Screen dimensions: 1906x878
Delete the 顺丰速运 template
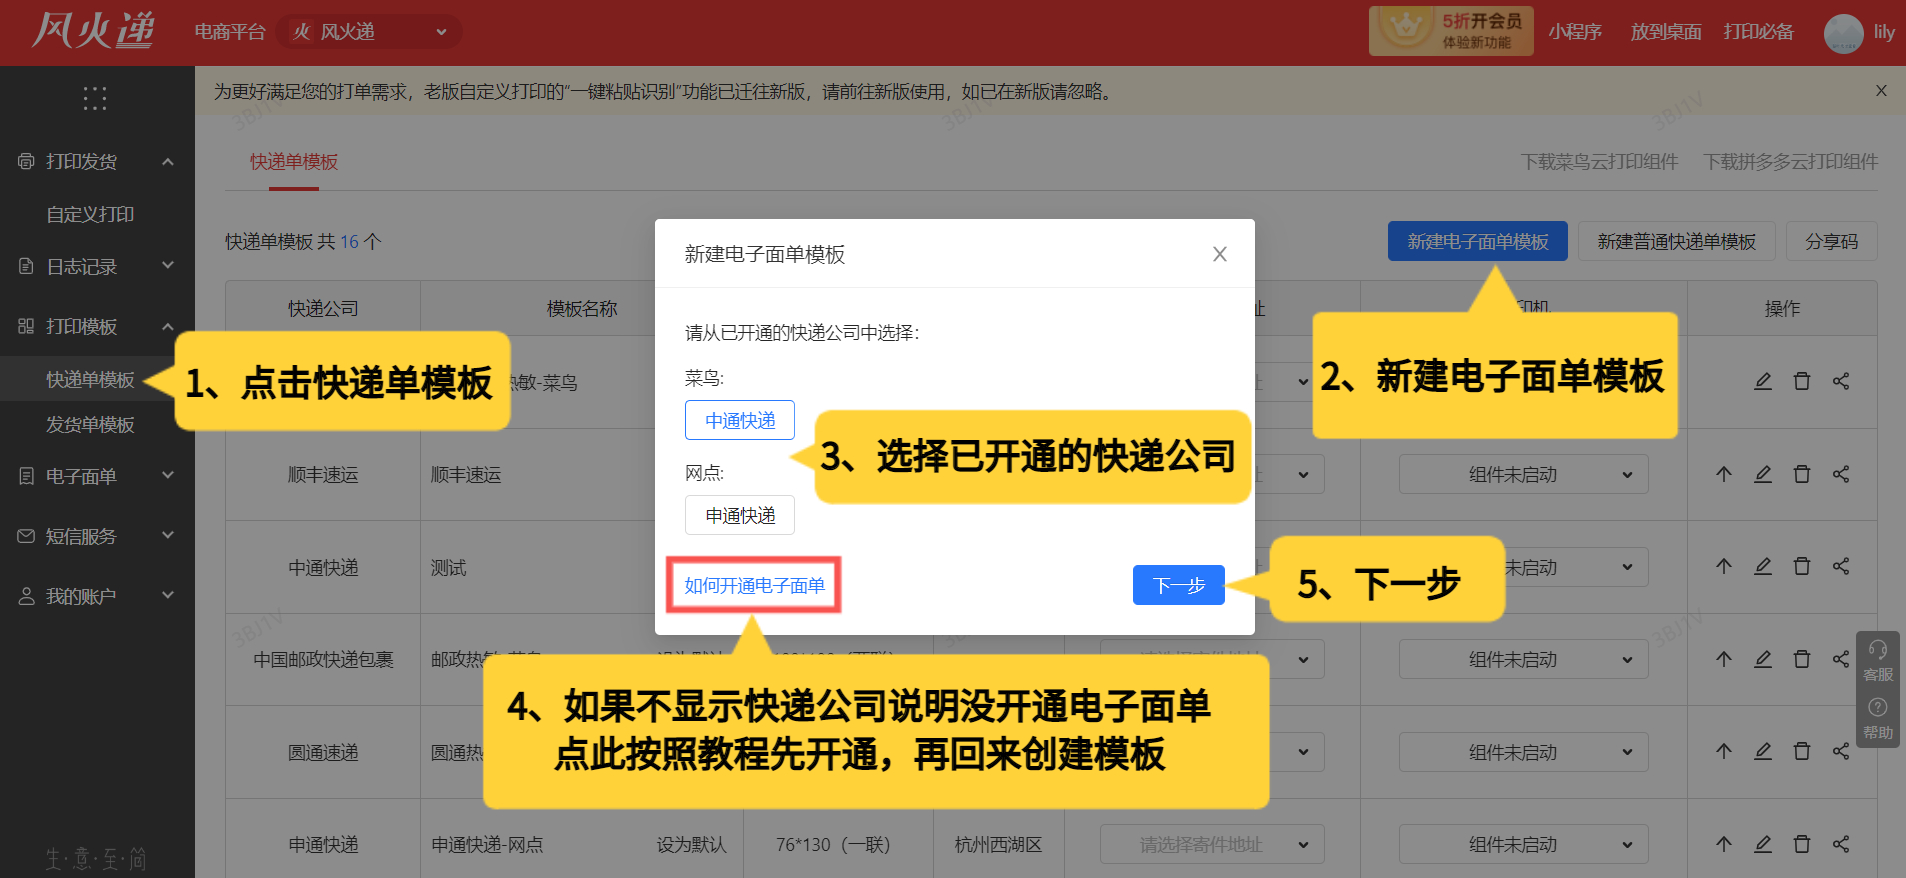(x=1802, y=474)
